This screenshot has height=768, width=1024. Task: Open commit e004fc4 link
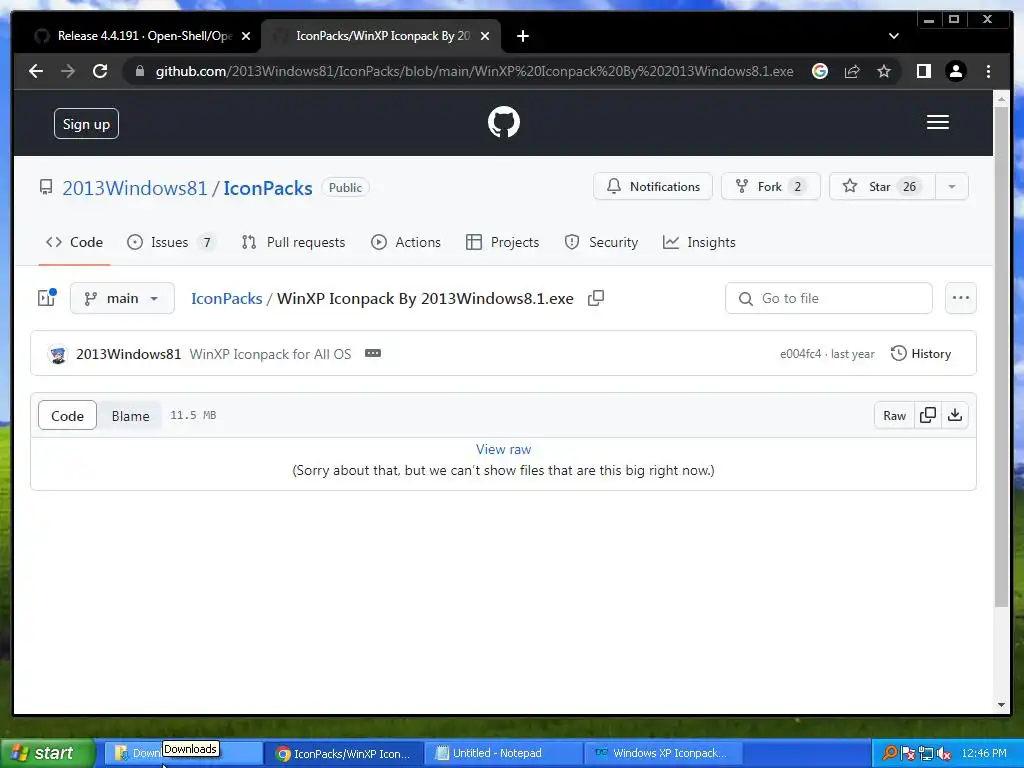click(800, 354)
